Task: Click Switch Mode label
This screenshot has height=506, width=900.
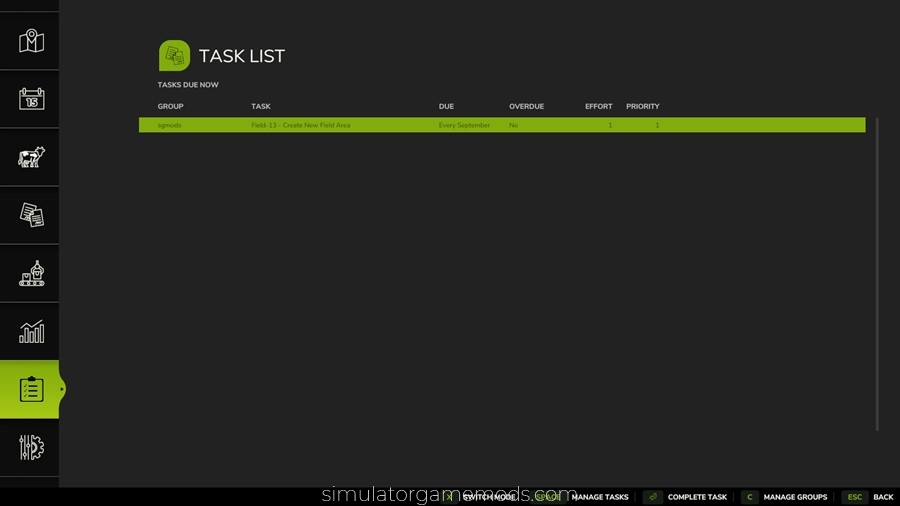Action: pos(489,497)
